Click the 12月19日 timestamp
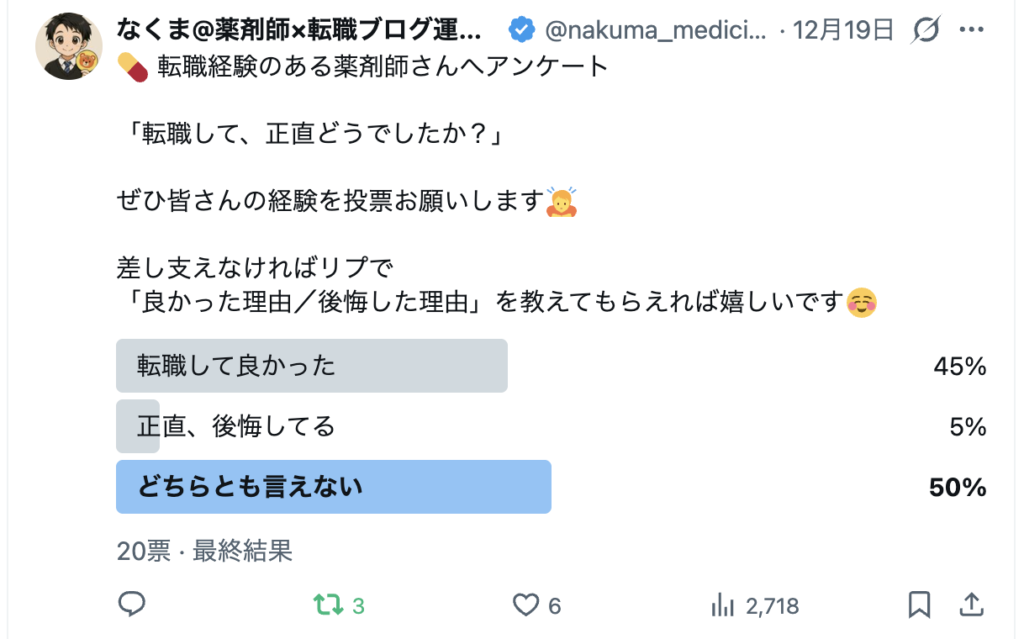The height and width of the screenshot is (639, 1024). [843, 30]
